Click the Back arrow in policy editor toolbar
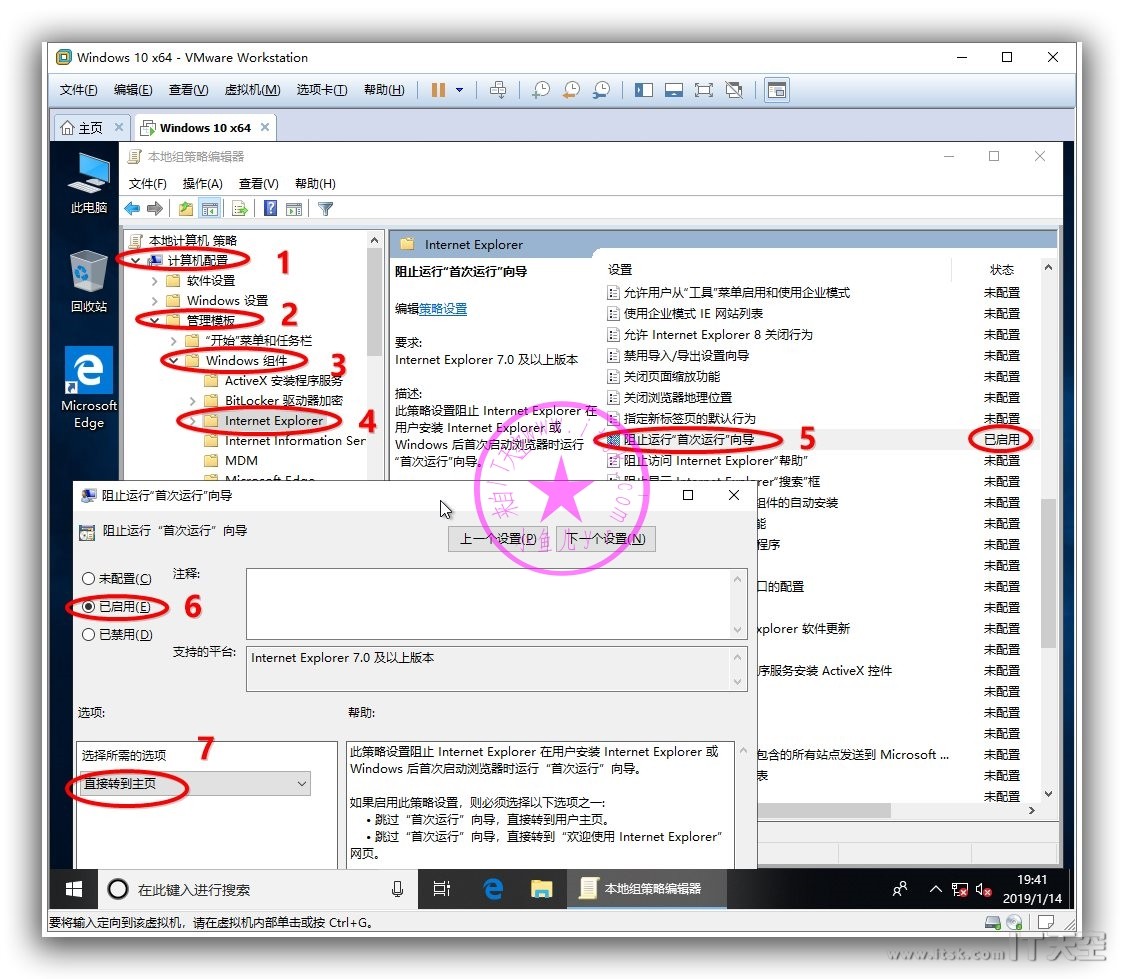Image resolution: width=1124 pixels, height=979 pixels. pyautogui.click(x=132, y=209)
